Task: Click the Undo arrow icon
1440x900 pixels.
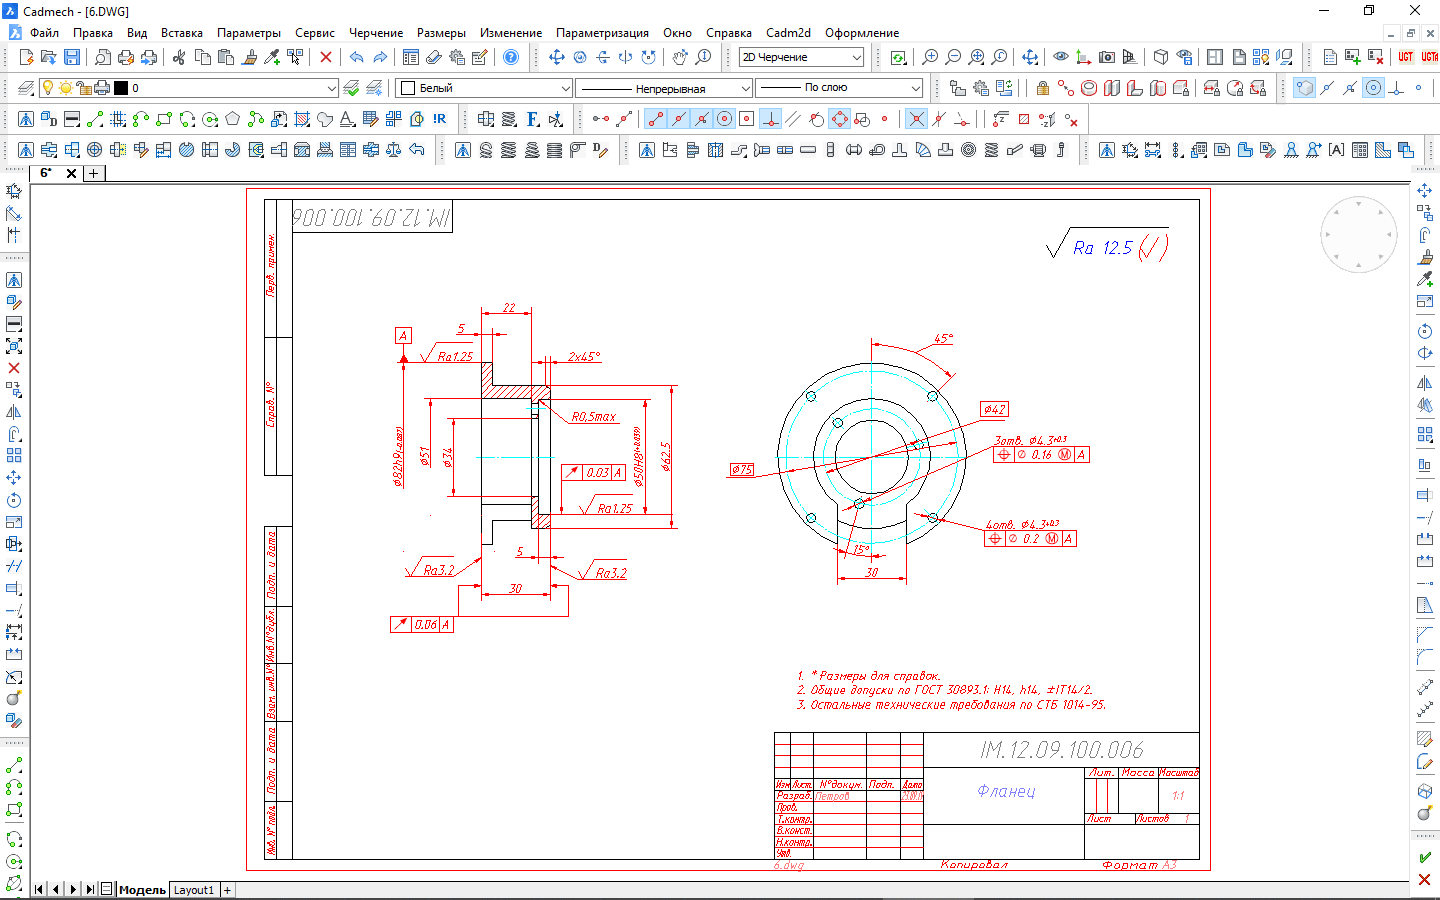Action: (x=356, y=58)
